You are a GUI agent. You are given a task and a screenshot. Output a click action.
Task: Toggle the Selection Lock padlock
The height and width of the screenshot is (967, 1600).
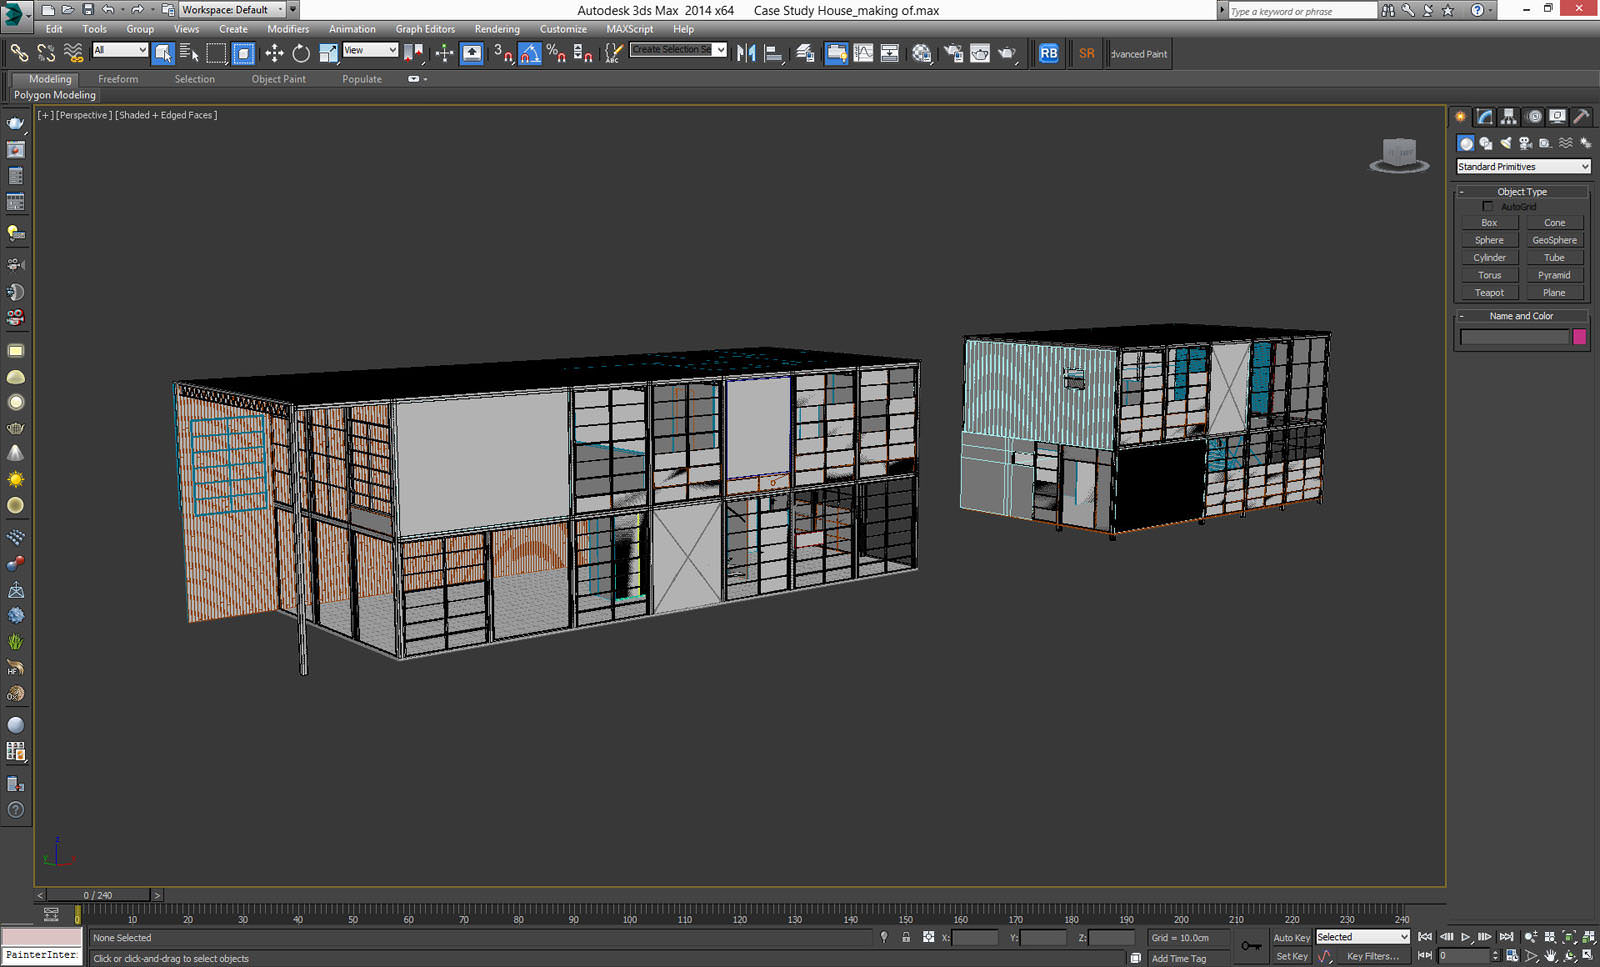(x=906, y=937)
